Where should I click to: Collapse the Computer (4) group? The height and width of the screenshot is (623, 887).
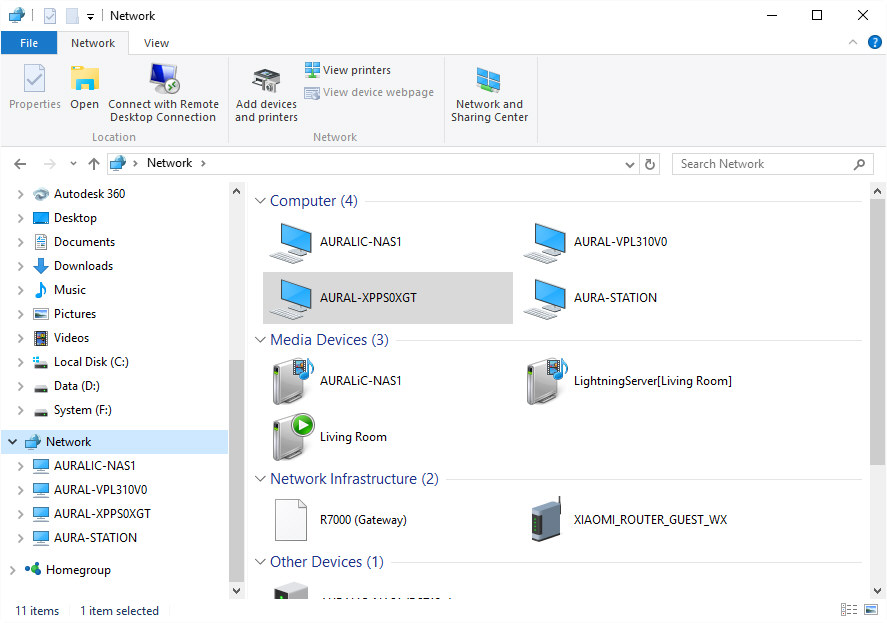pyautogui.click(x=260, y=201)
